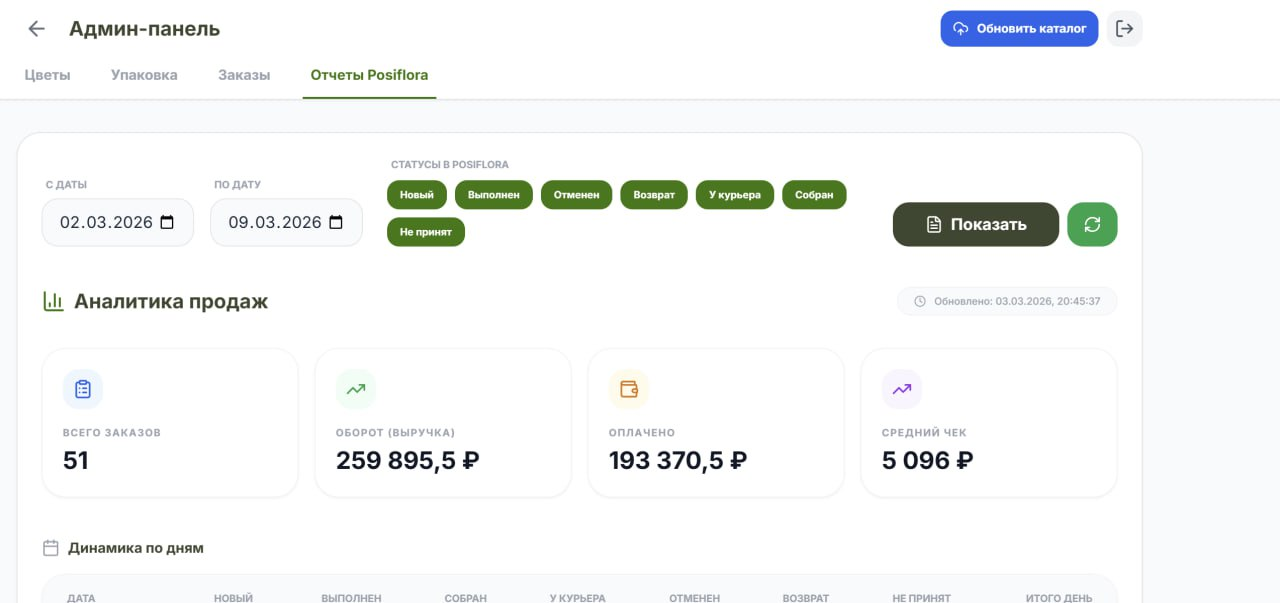The width and height of the screenshot is (1280, 603).
Task: Toggle the 'Выполнен' status filter
Action: [x=494, y=195]
